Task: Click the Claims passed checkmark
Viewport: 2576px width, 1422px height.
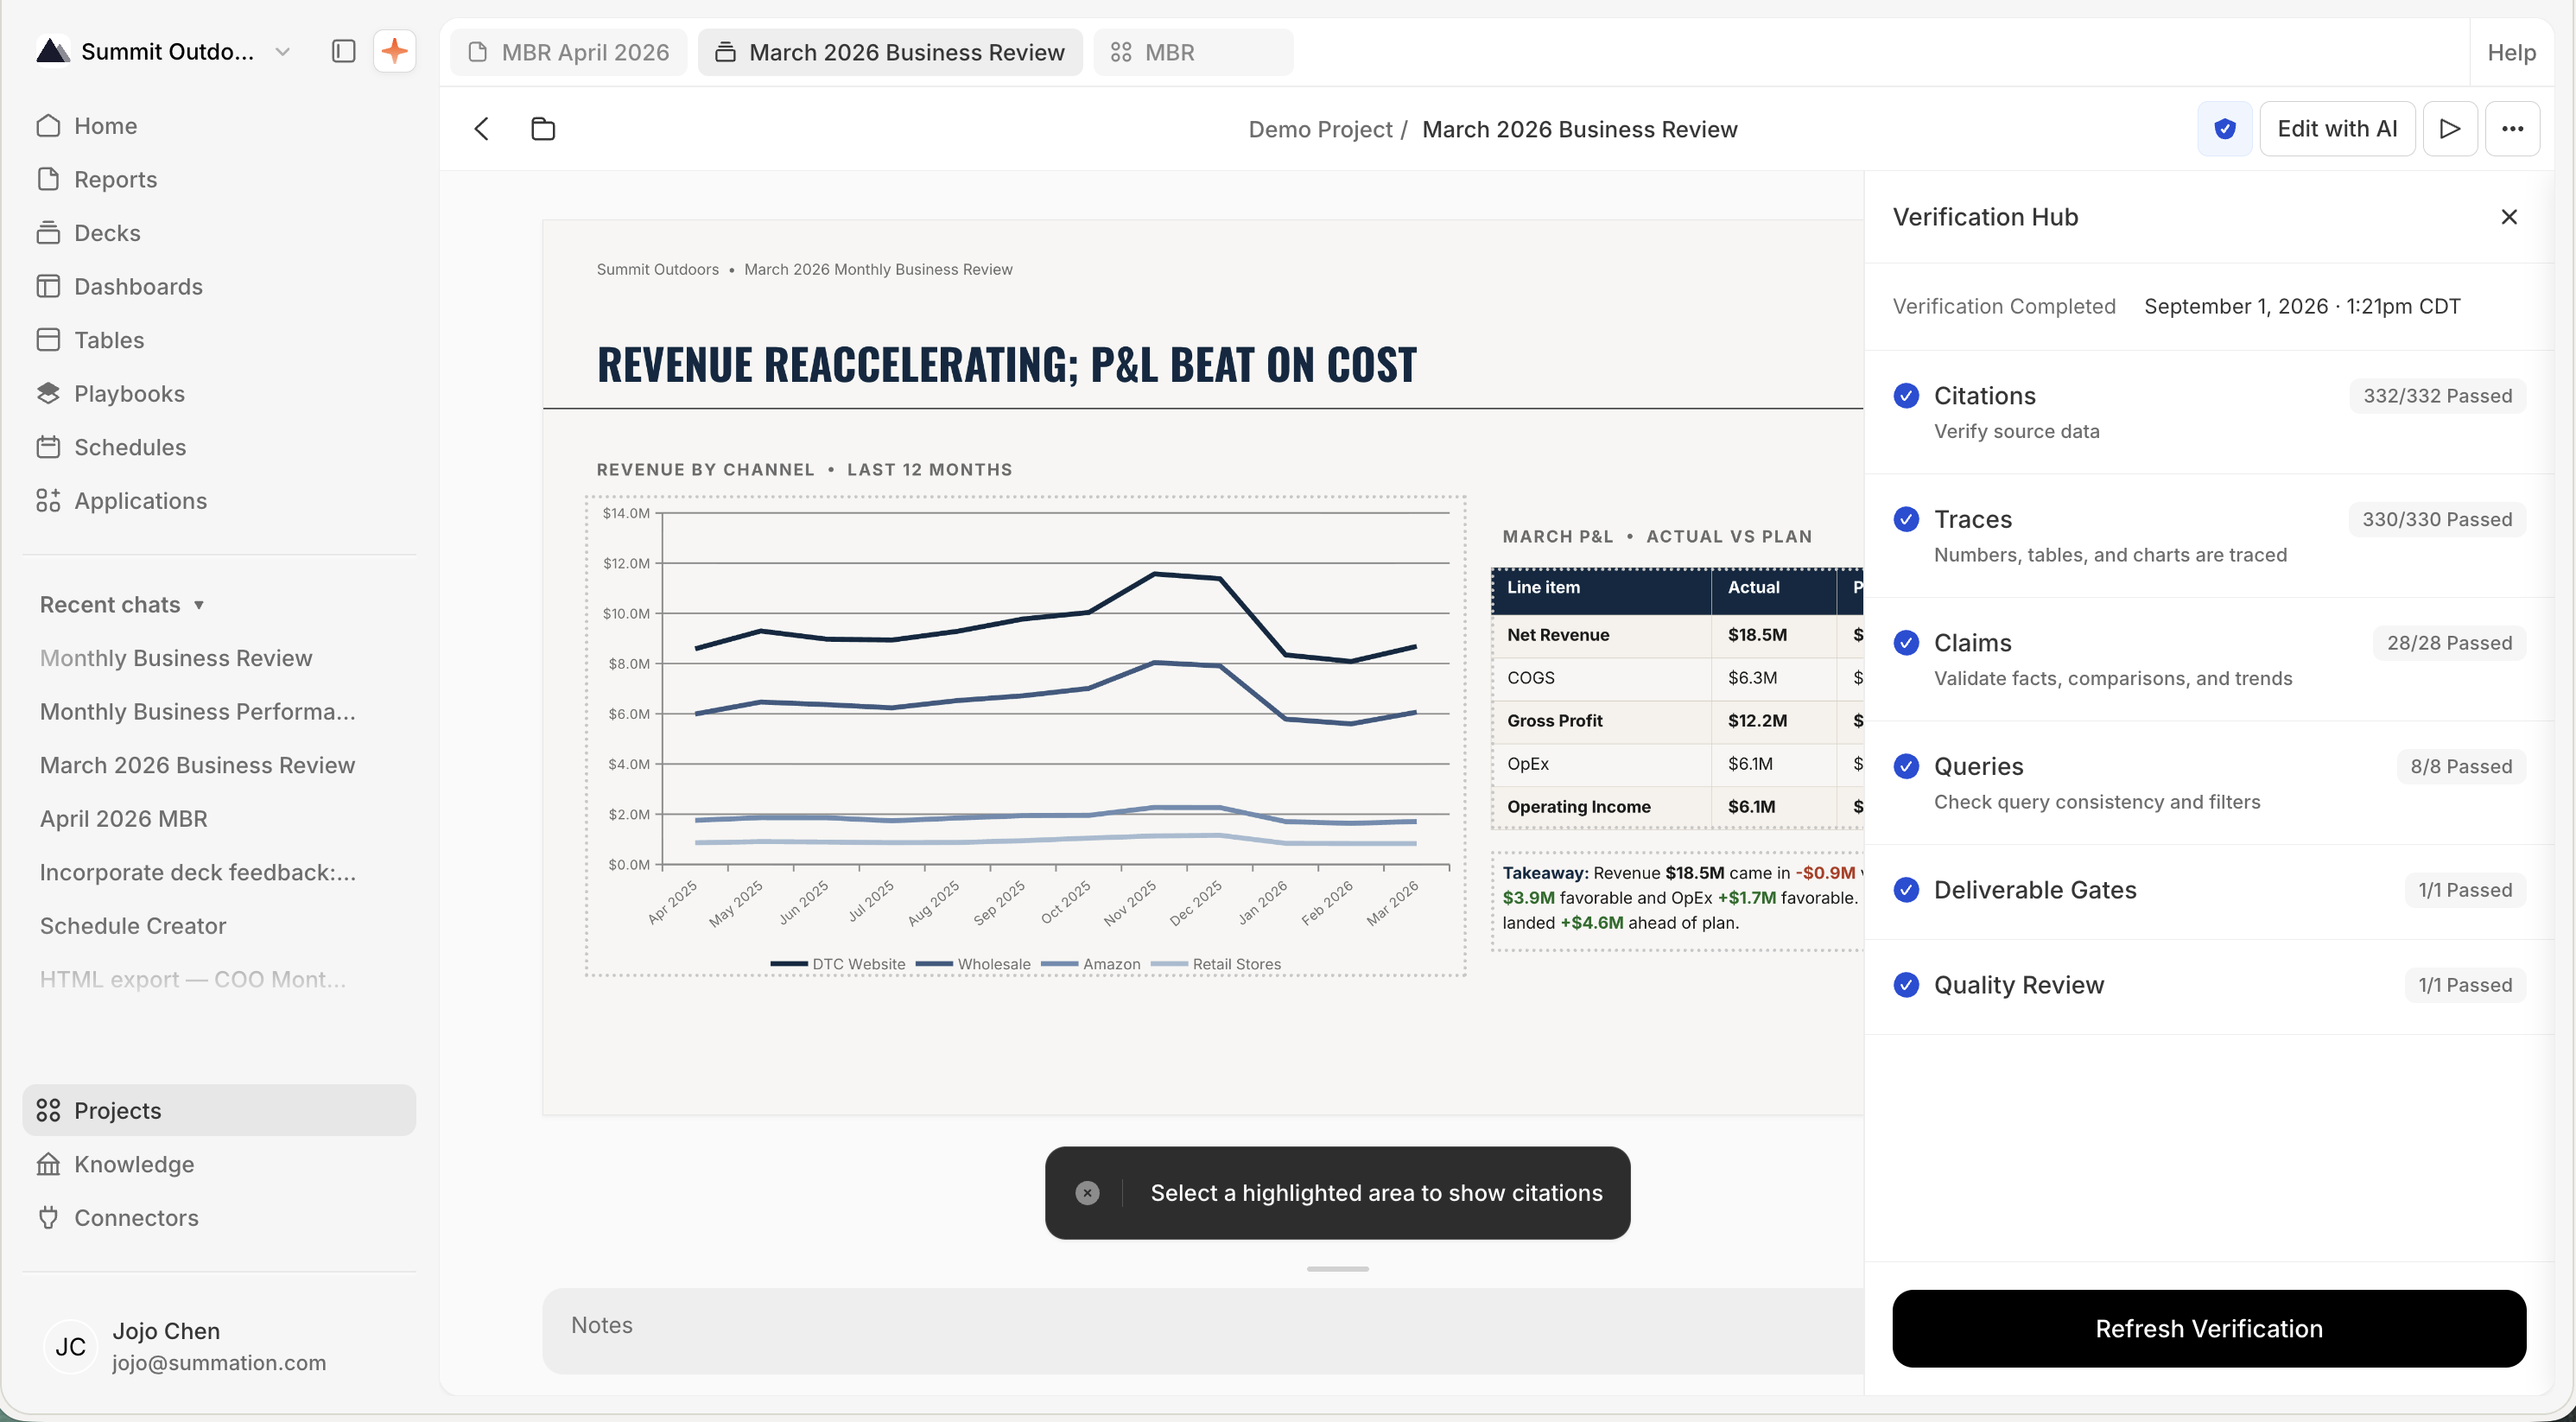Action: pyautogui.click(x=1906, y=643)
